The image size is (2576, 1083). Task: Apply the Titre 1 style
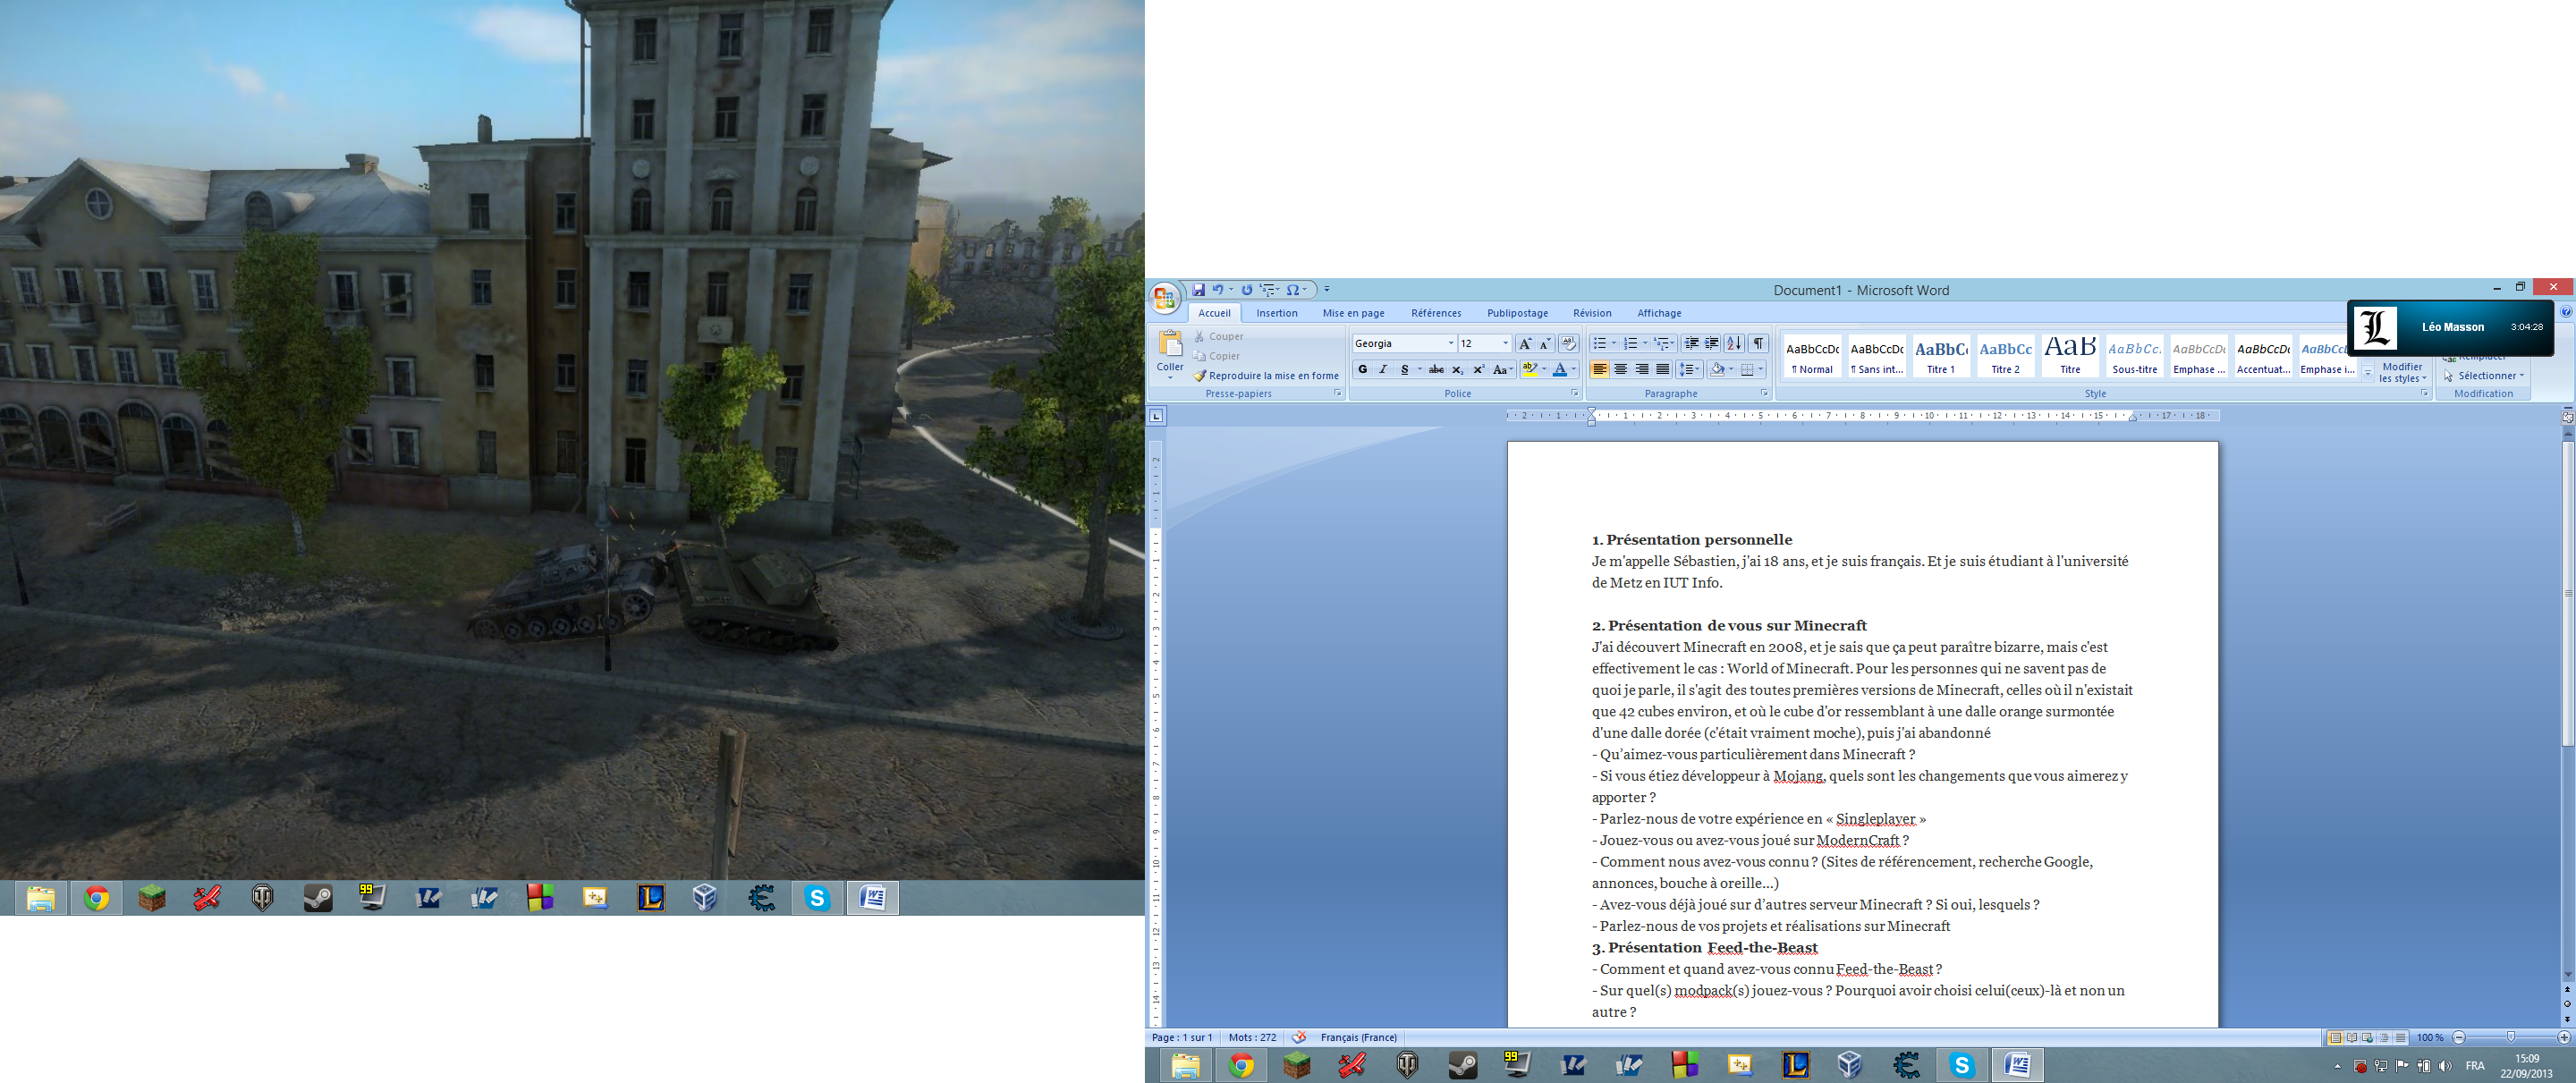pyautogui.click(x=1940, y=356)
